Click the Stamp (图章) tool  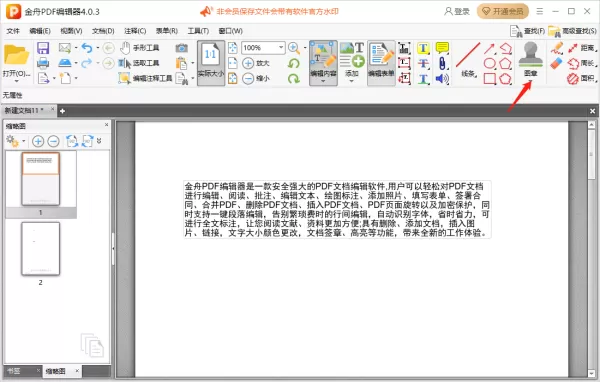point(531,59)
